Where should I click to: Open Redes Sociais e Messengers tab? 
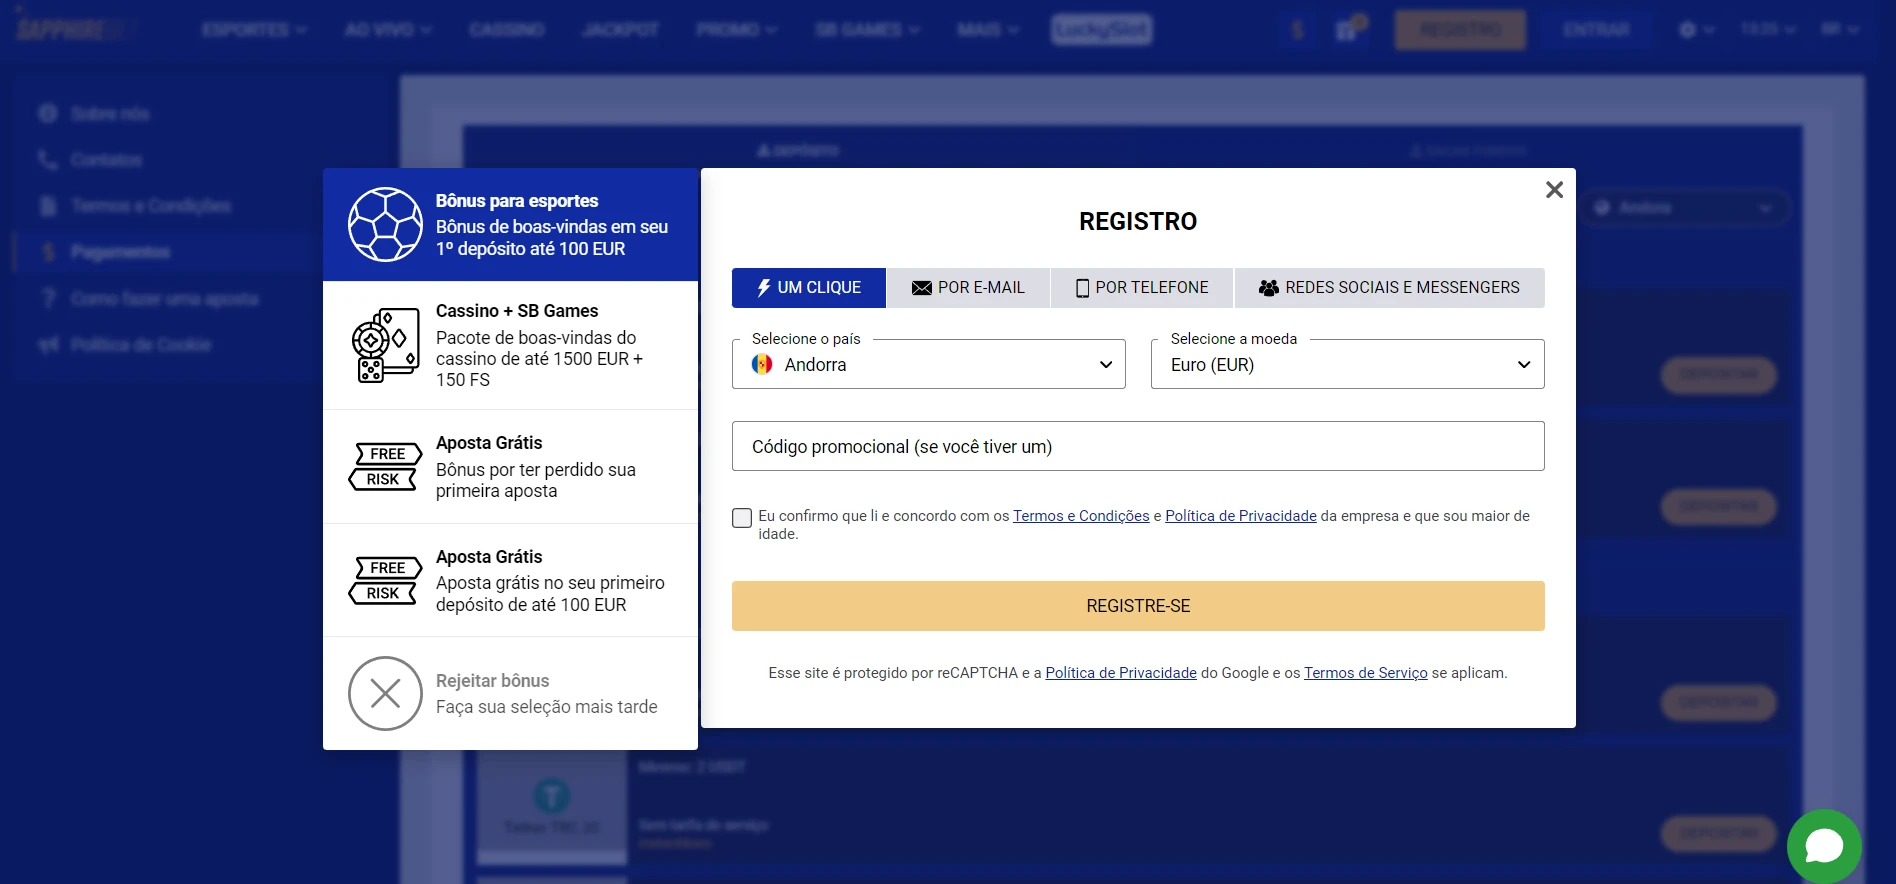(1390, 288)
